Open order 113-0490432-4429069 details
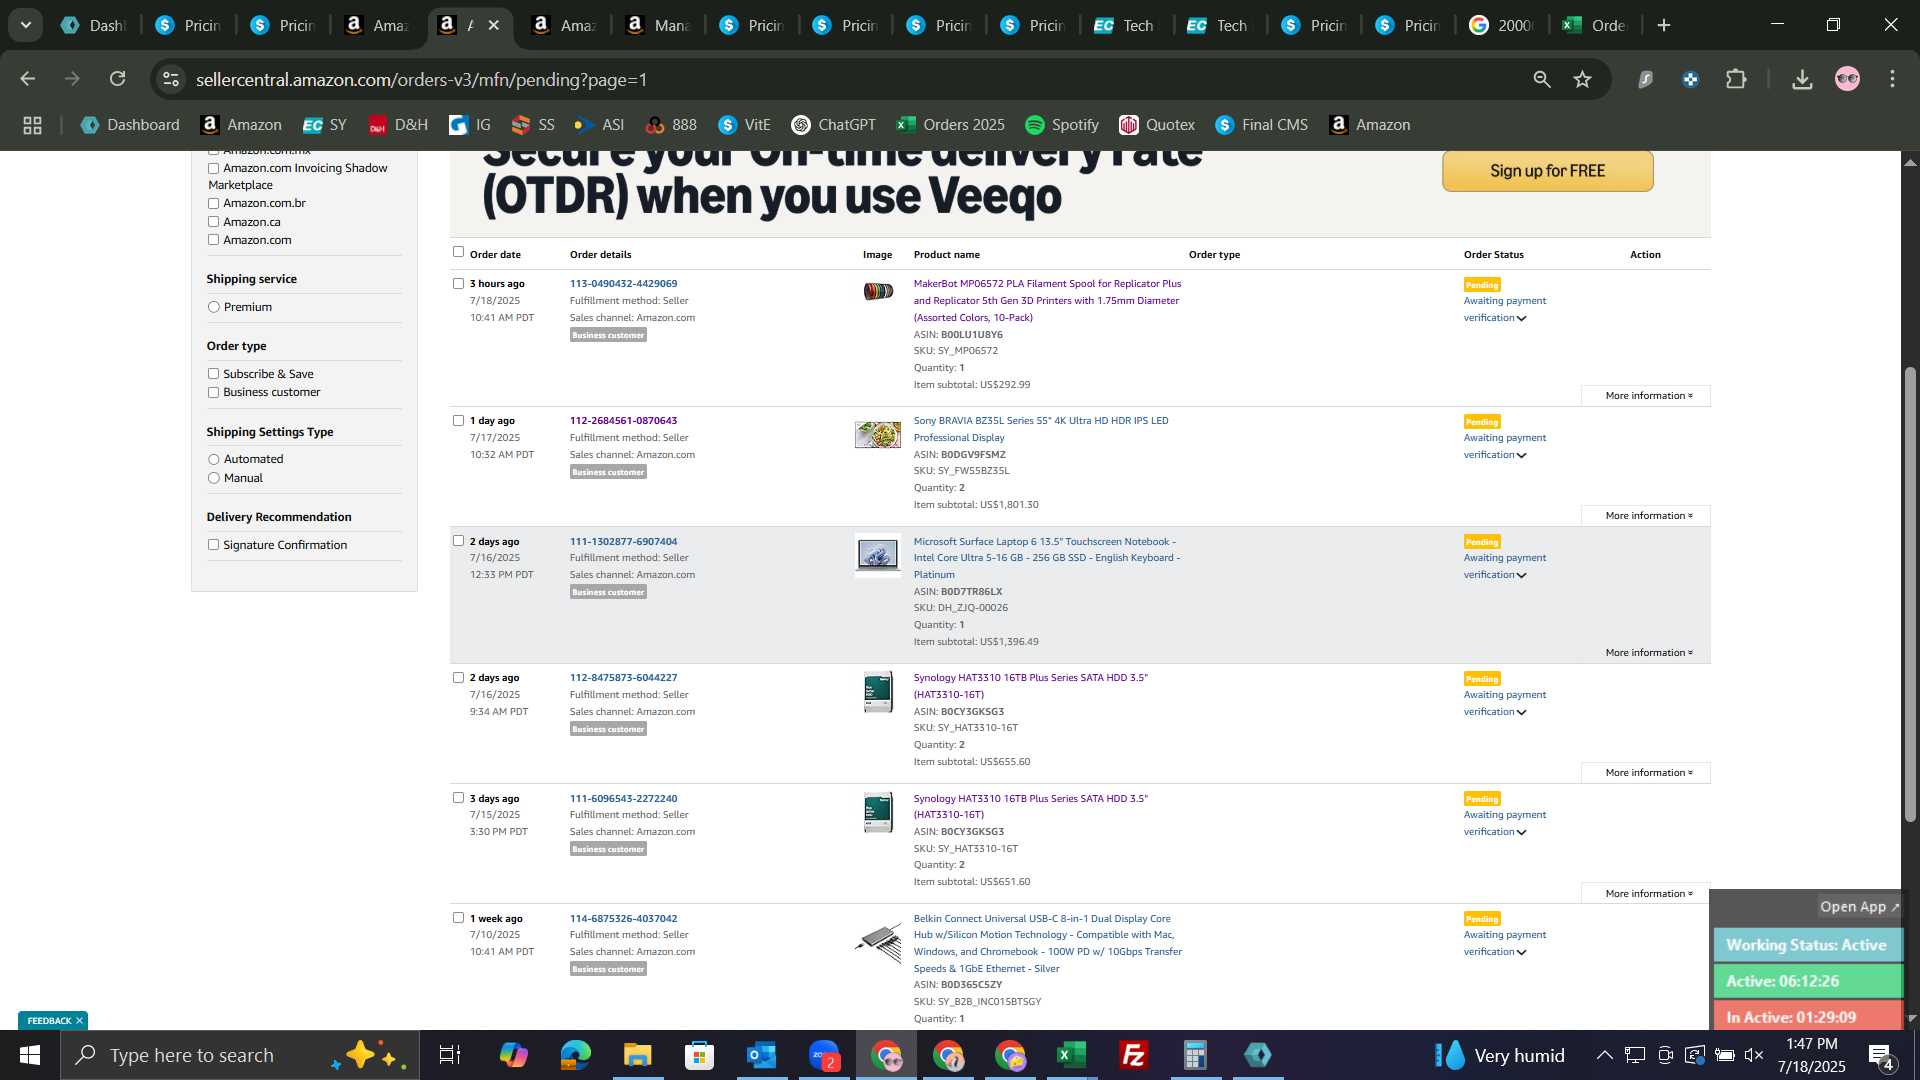The image size is (1920, 1080). 623,284
